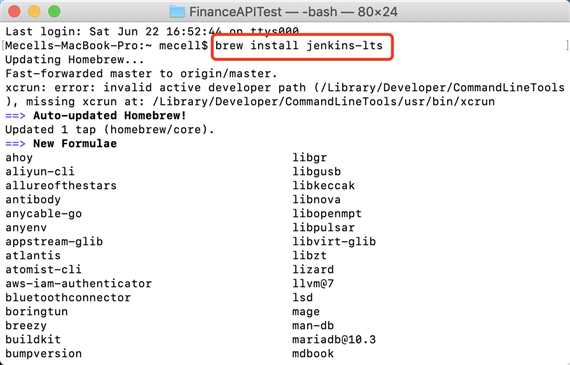
Task: Click the formula name 'libzt'
Action: coord(309,256)
